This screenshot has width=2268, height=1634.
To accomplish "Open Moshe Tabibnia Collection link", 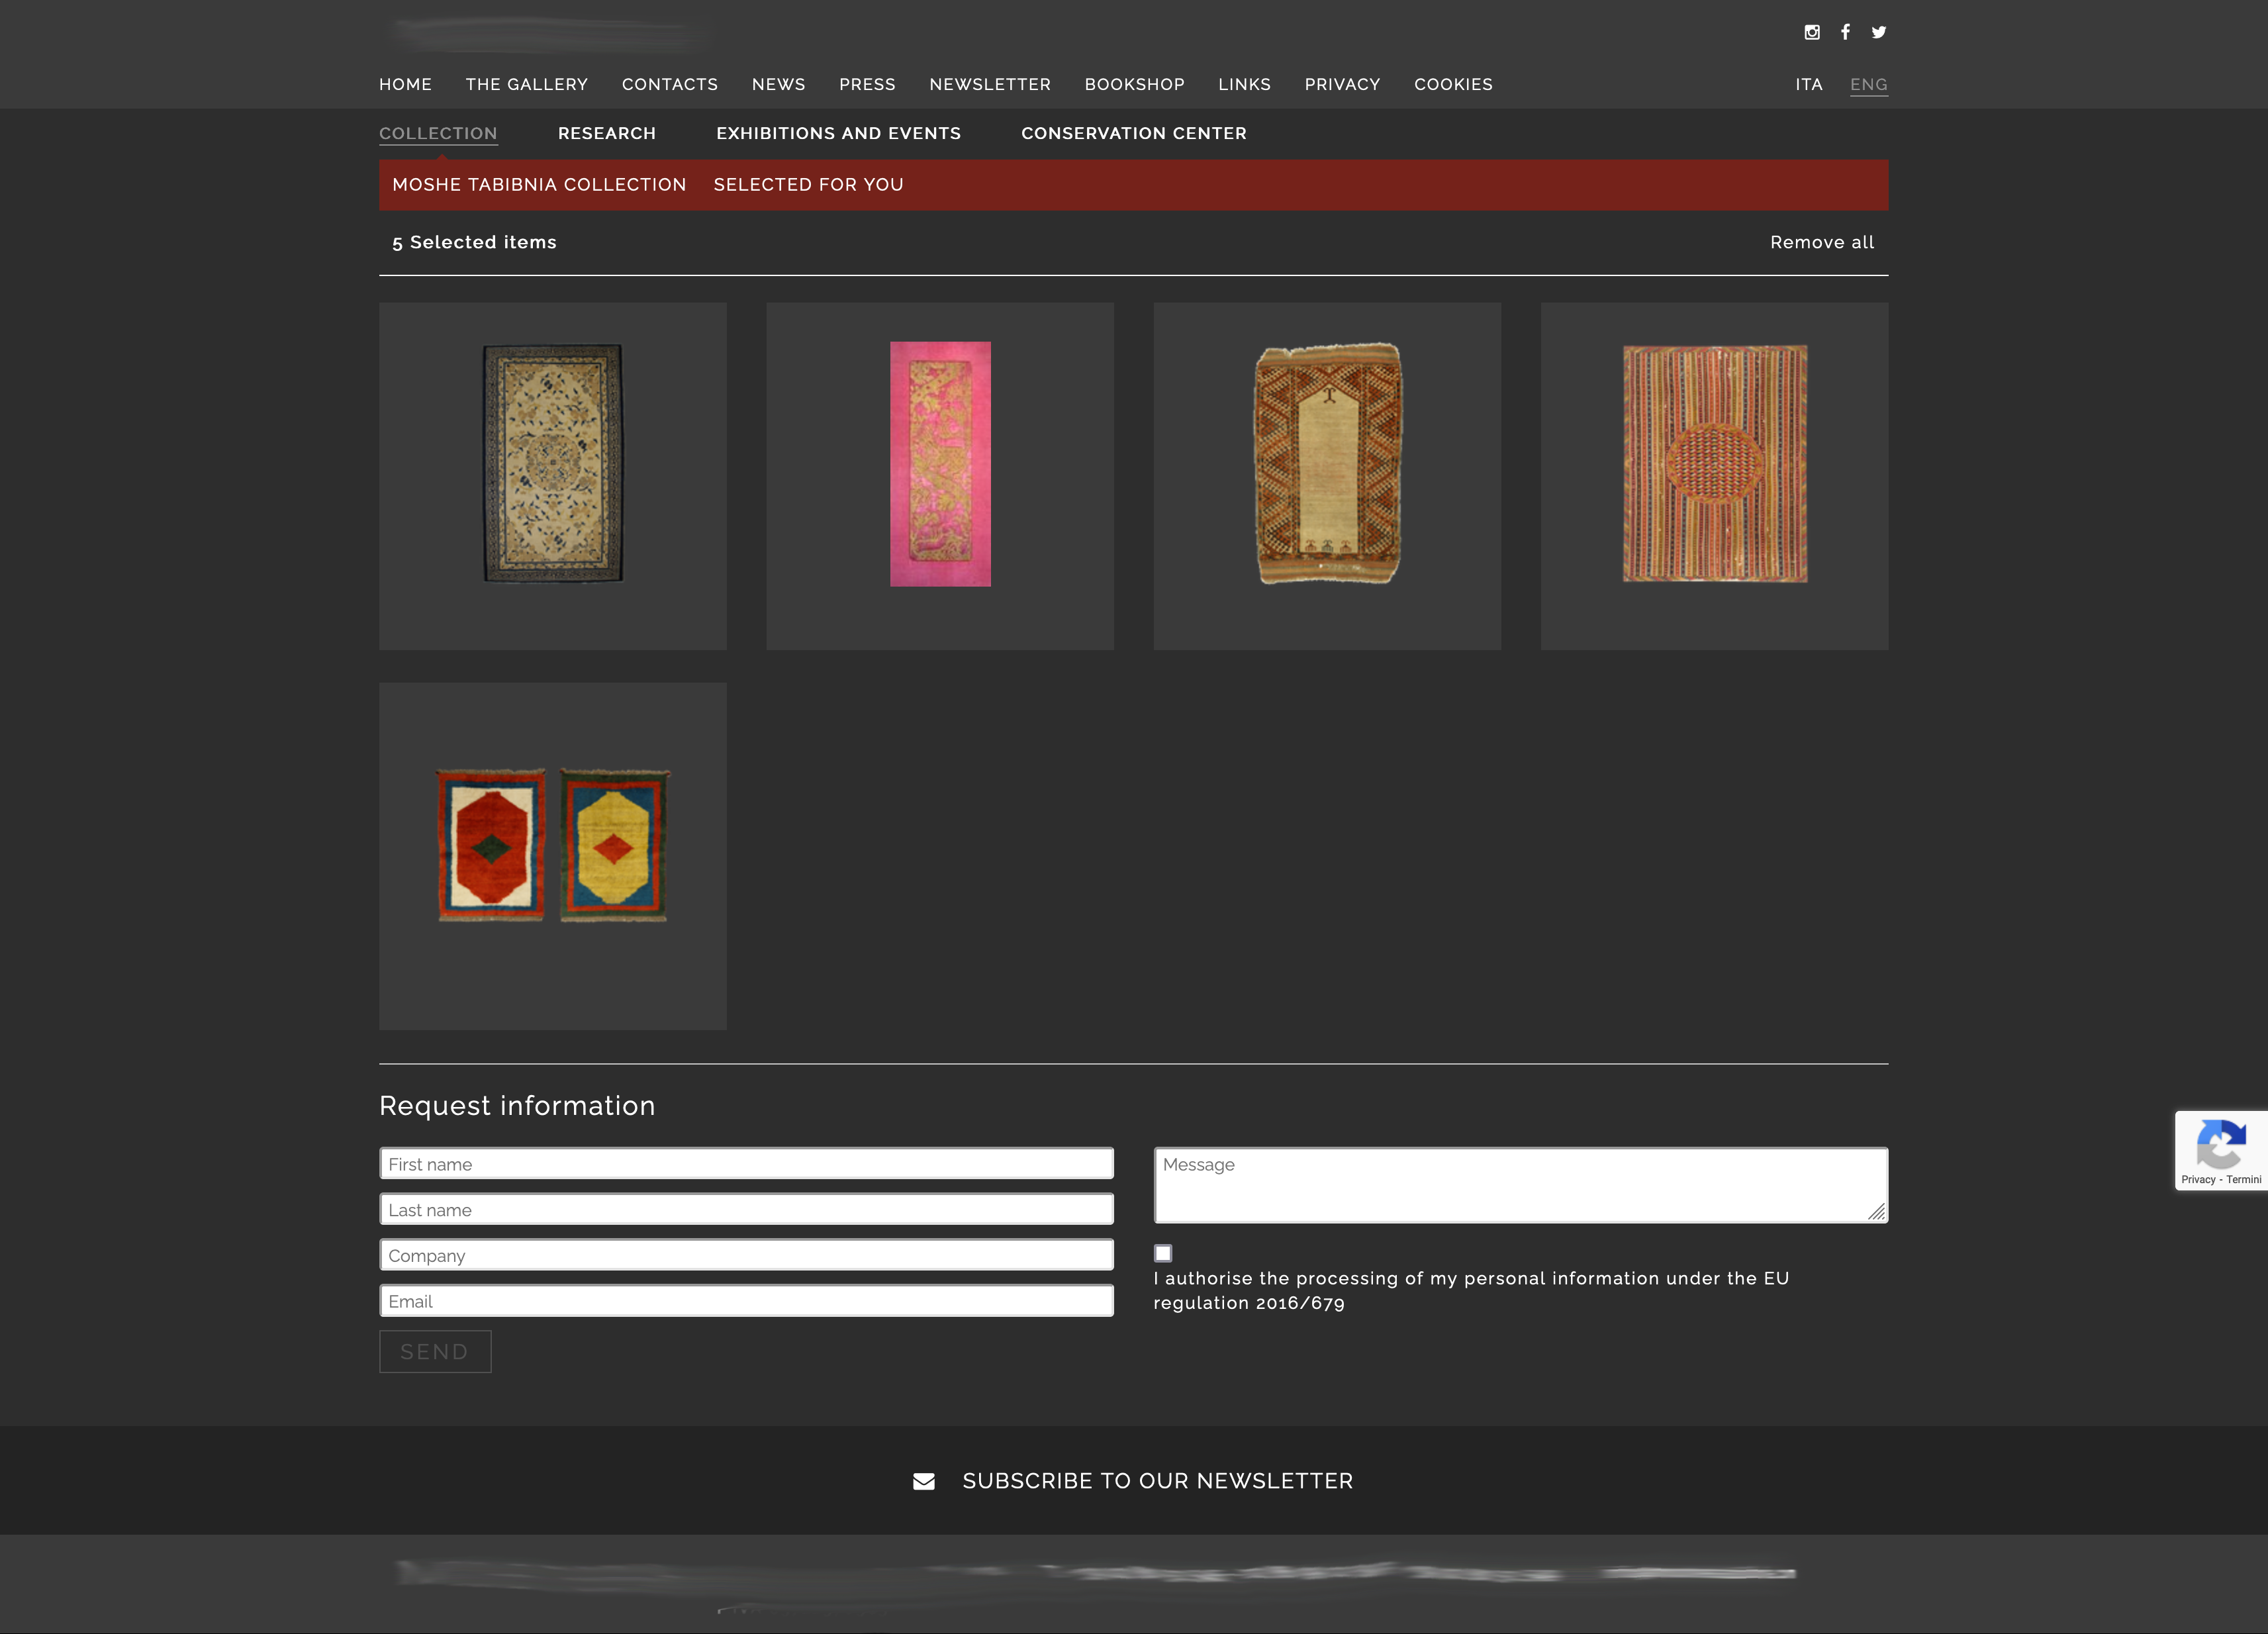I will click(x=539, y=184).
